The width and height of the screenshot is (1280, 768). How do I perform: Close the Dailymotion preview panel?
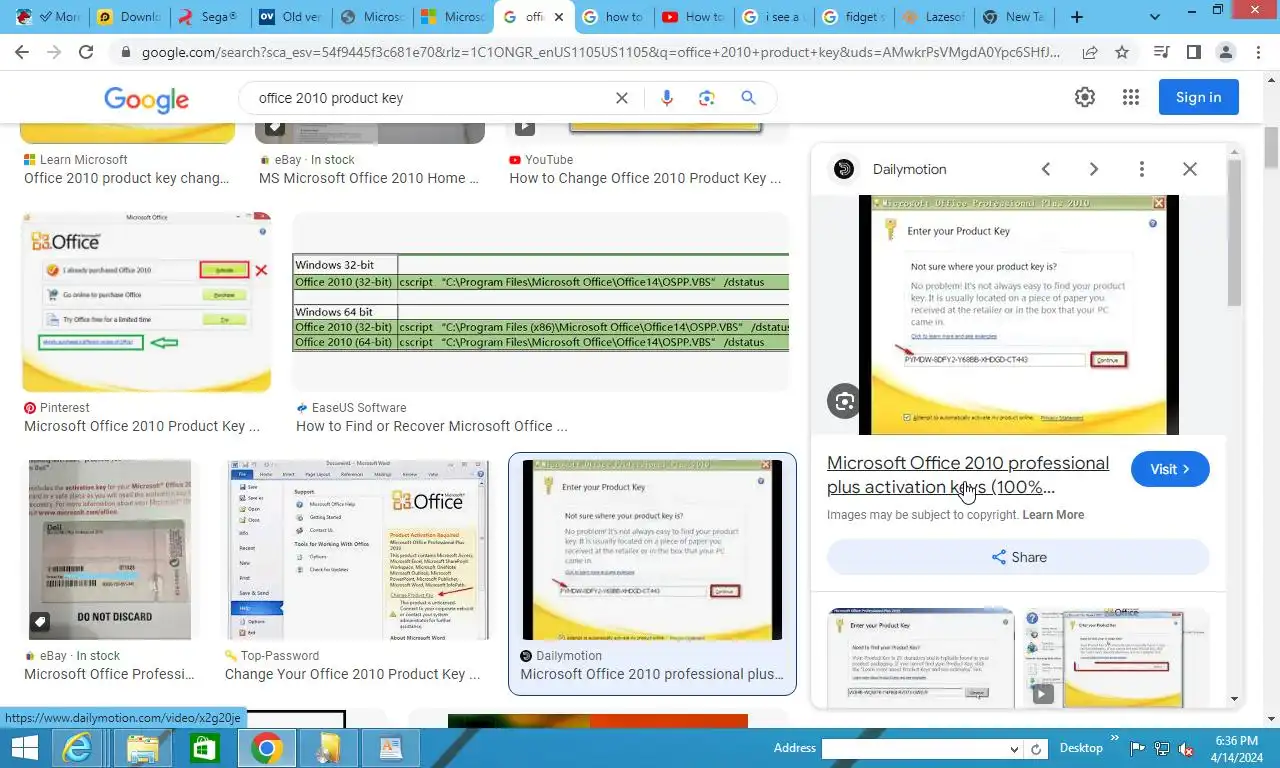coord(1190,169)
